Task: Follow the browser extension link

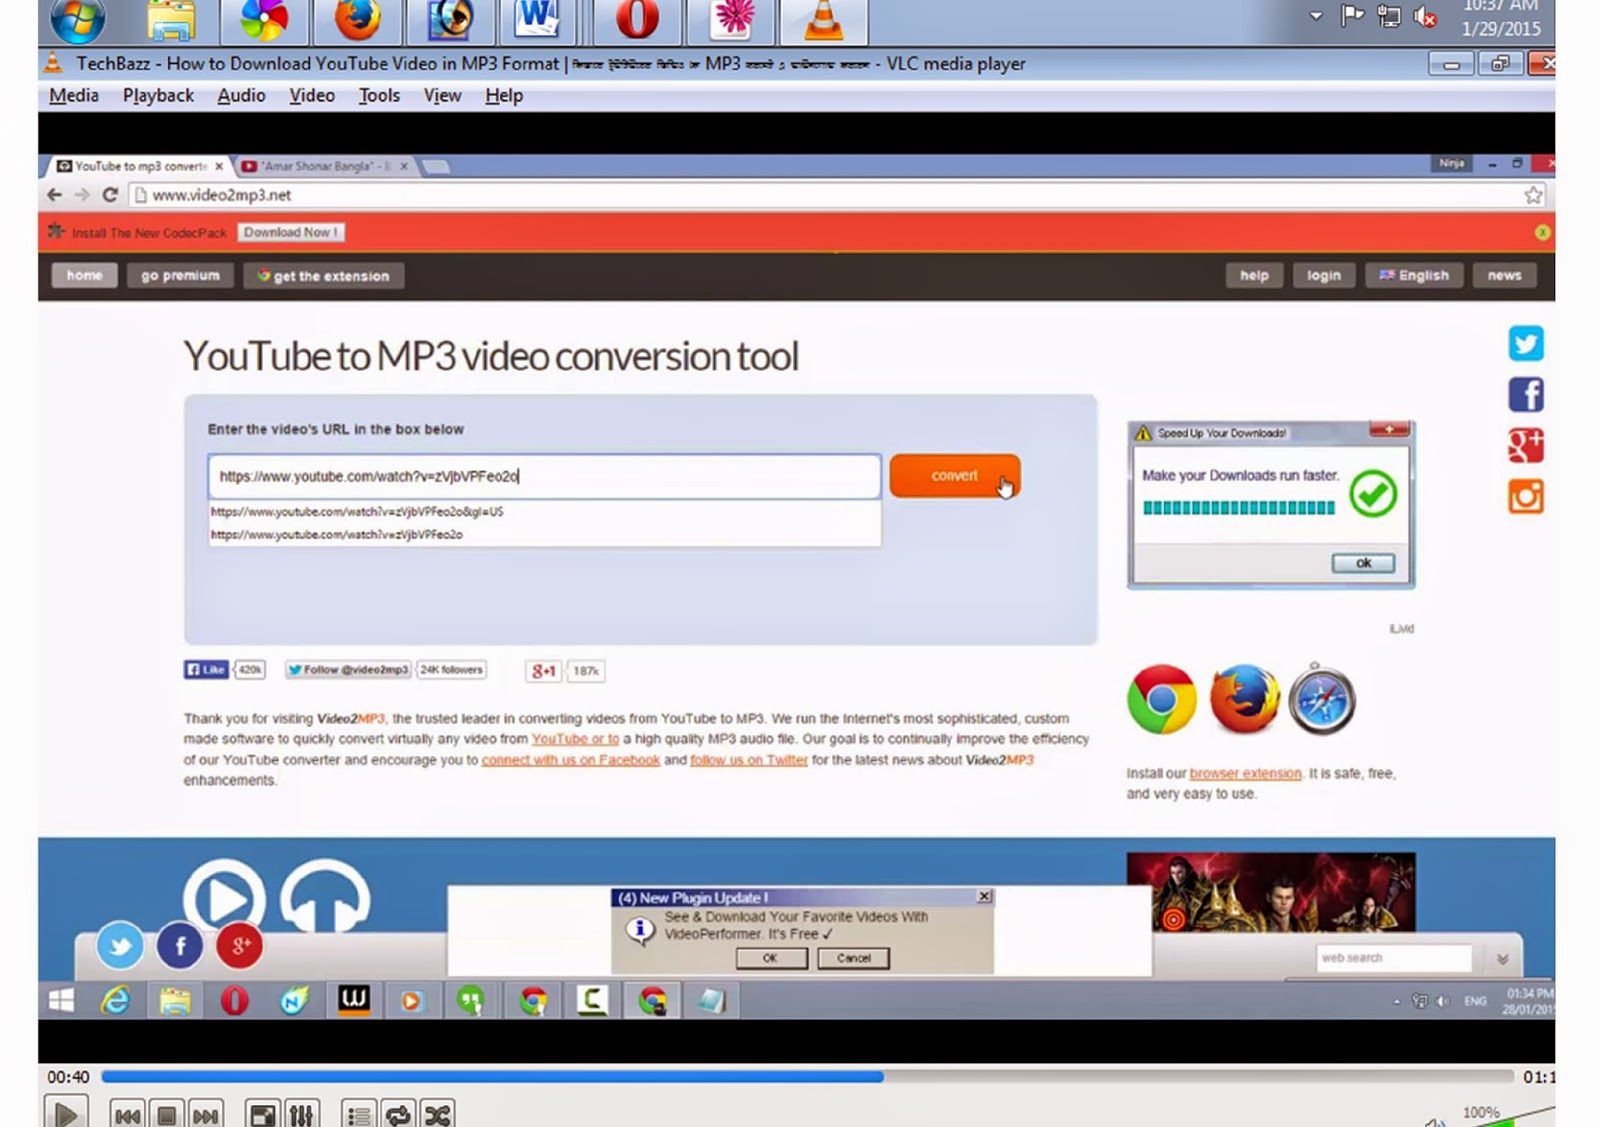Action: (x=1246, y=773)
